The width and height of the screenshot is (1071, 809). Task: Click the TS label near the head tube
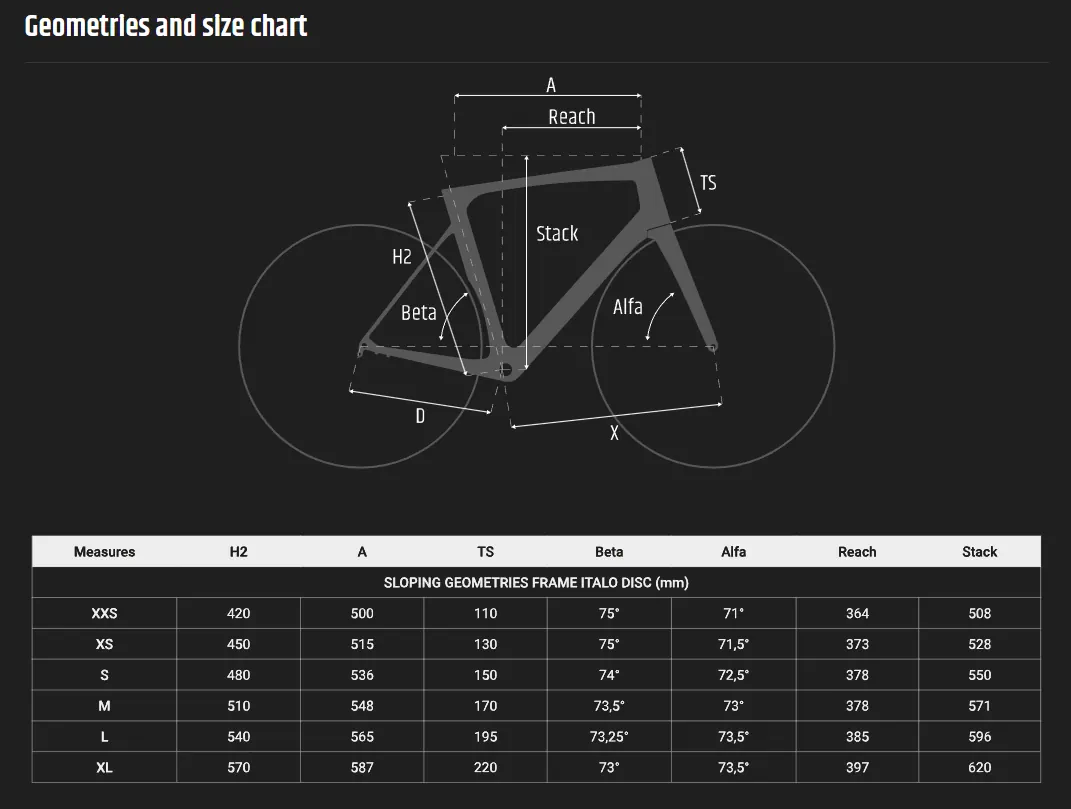coord(708,183)
